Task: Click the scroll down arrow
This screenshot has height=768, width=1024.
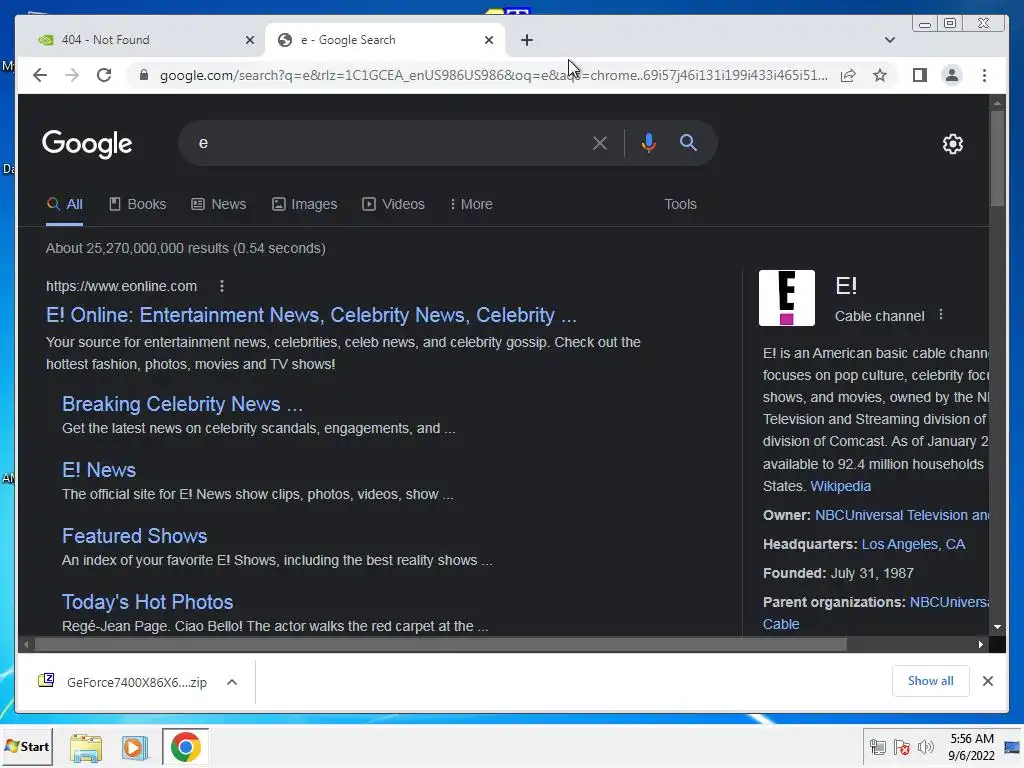Action: pyautogui.click(x=997, y=627)
